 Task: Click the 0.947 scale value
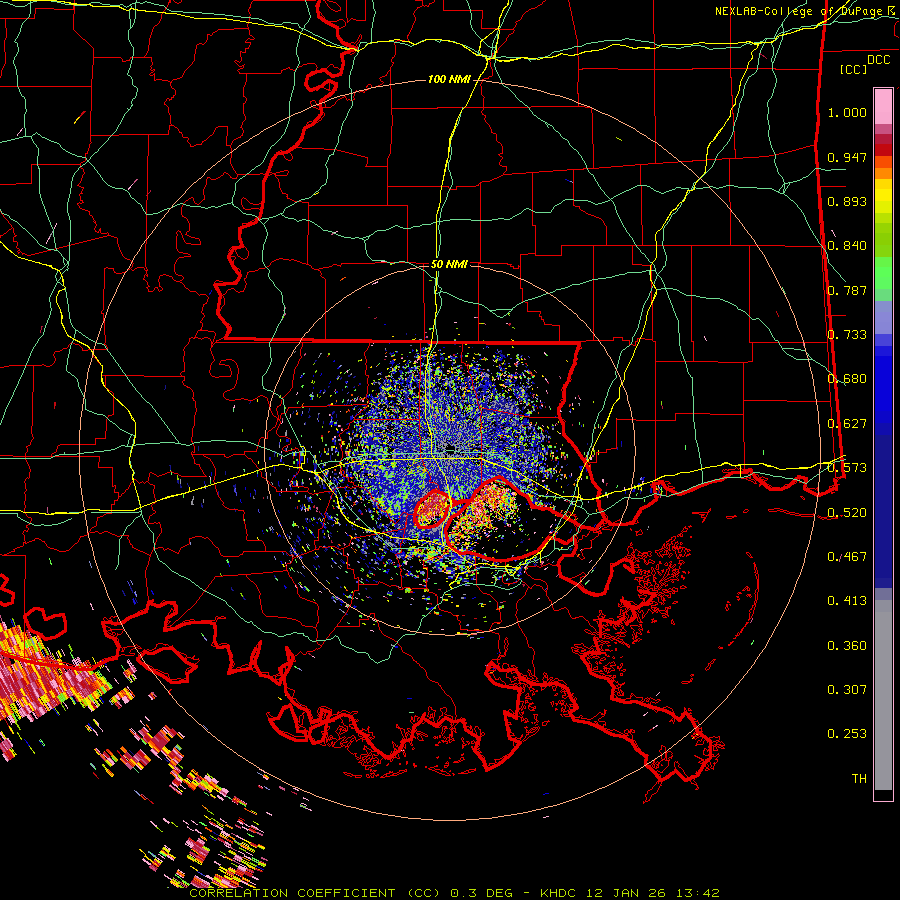[847, 157]
